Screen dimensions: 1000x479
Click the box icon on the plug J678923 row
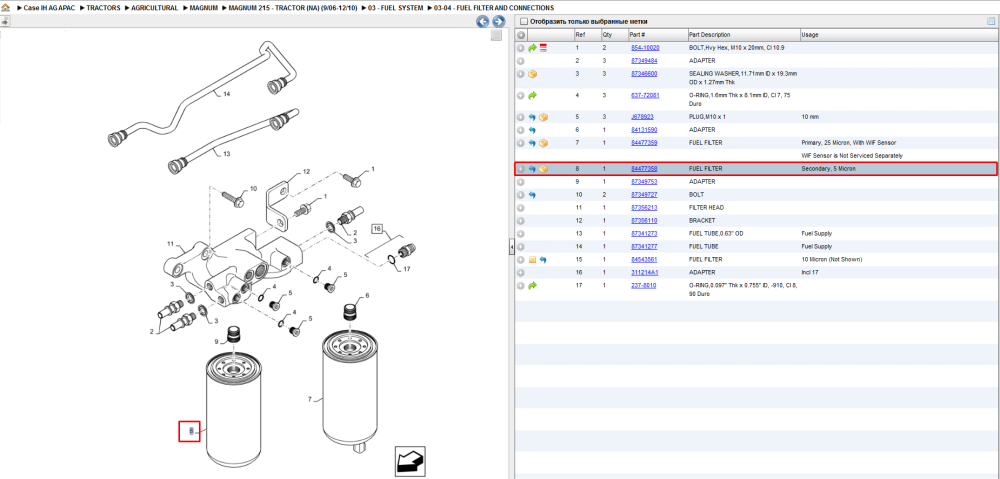[543, 117]
